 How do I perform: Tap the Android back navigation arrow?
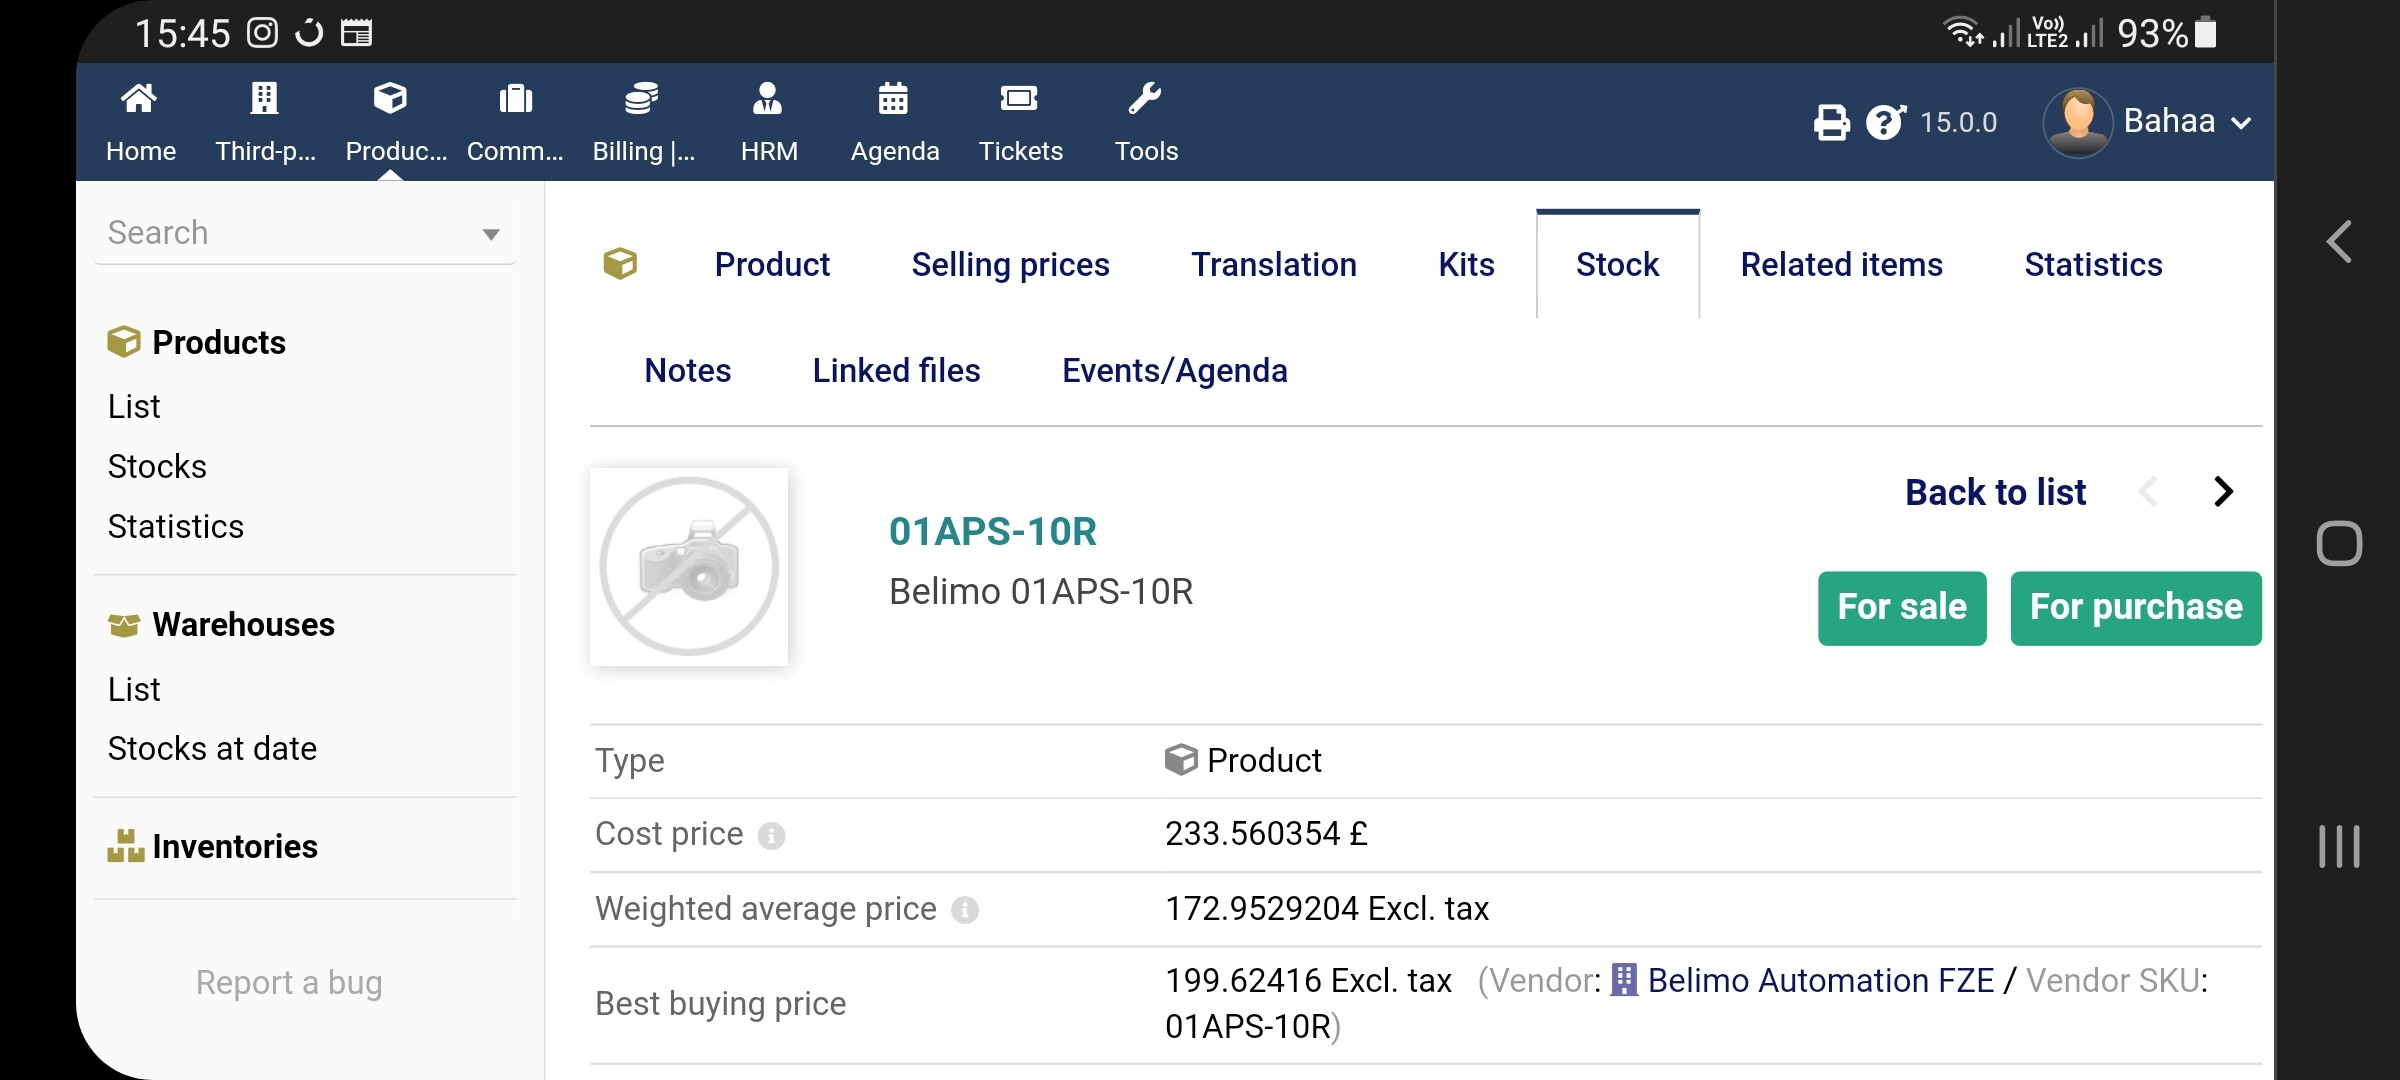click(x=2340, y=242)
